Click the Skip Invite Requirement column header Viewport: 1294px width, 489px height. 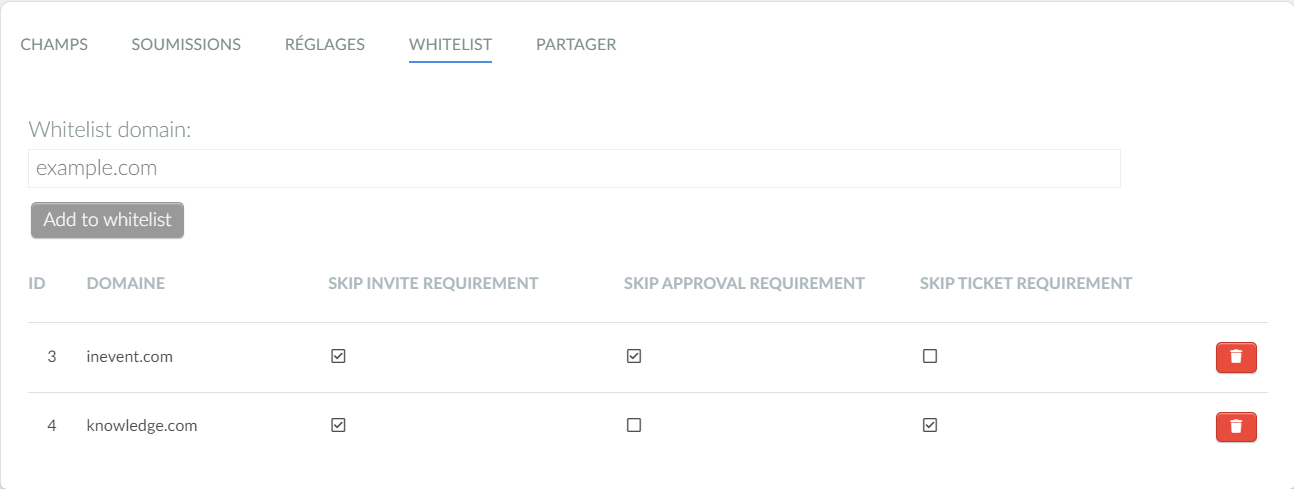[433, 283]
